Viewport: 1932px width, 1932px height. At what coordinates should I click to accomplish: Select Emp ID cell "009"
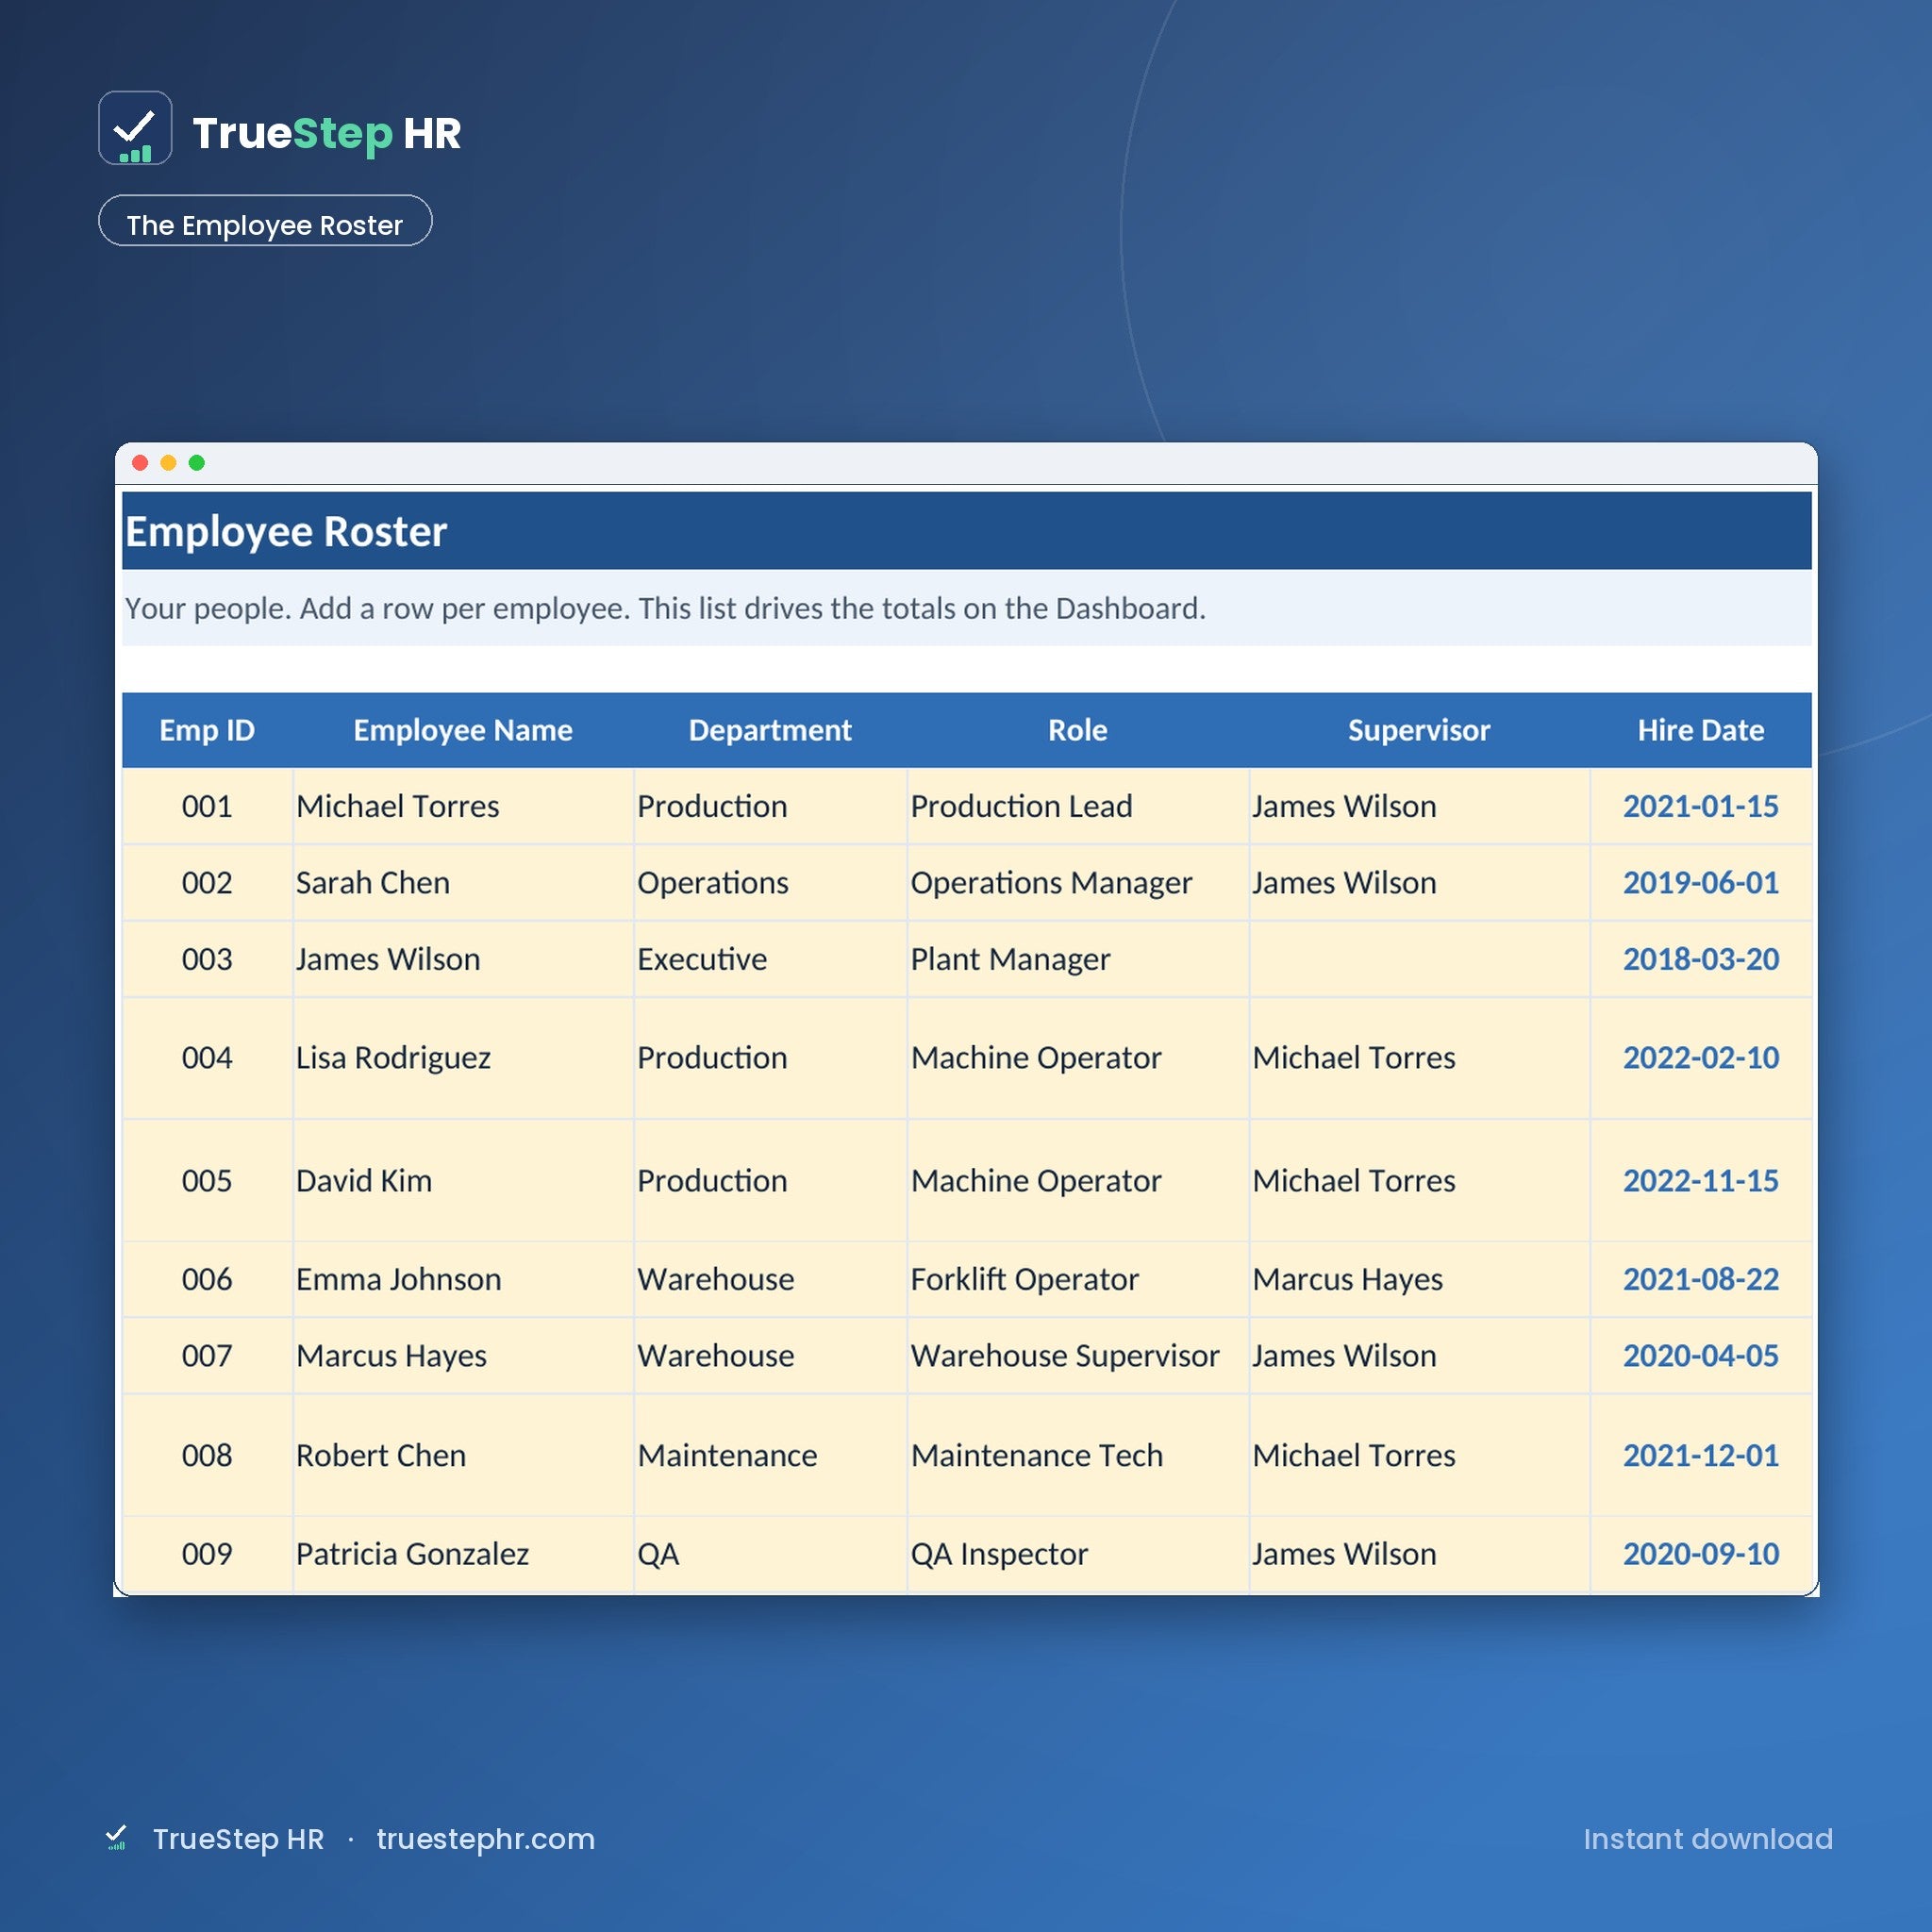coord(207,1554)
